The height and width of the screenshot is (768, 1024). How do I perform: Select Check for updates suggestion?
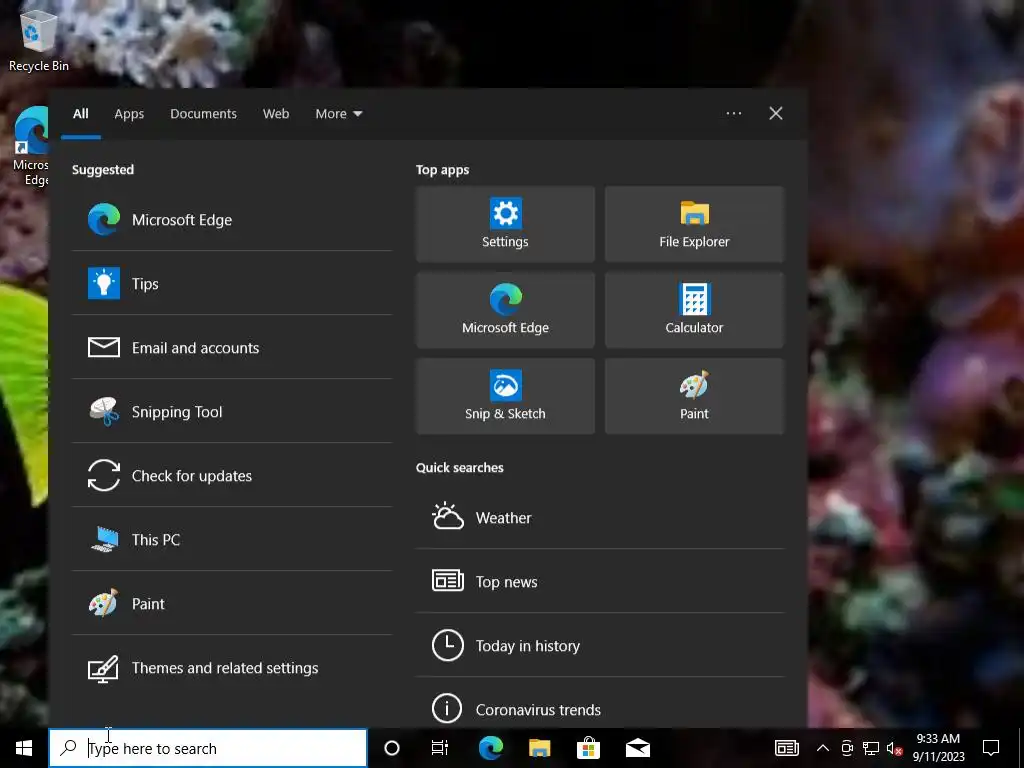[232, 475]
